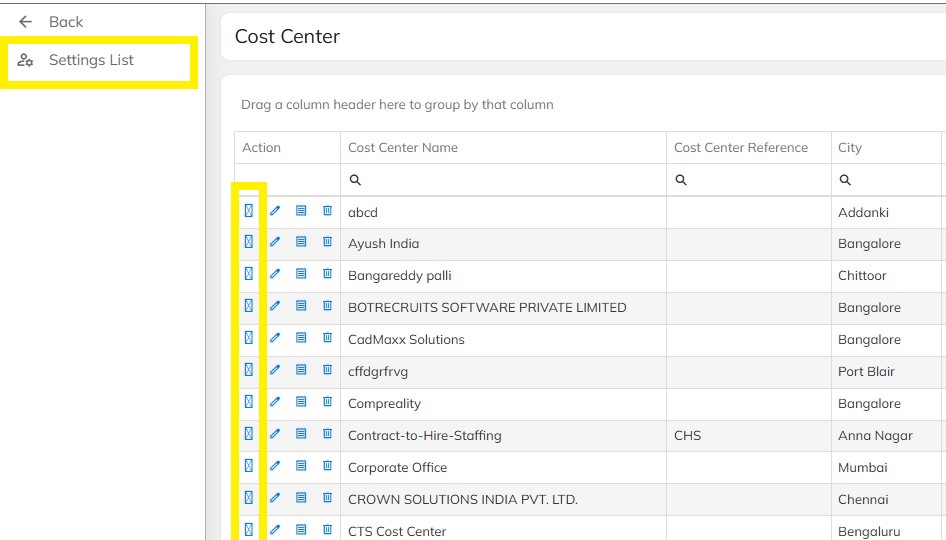Sort by Cost Center Reference column header

pos(741,147)
